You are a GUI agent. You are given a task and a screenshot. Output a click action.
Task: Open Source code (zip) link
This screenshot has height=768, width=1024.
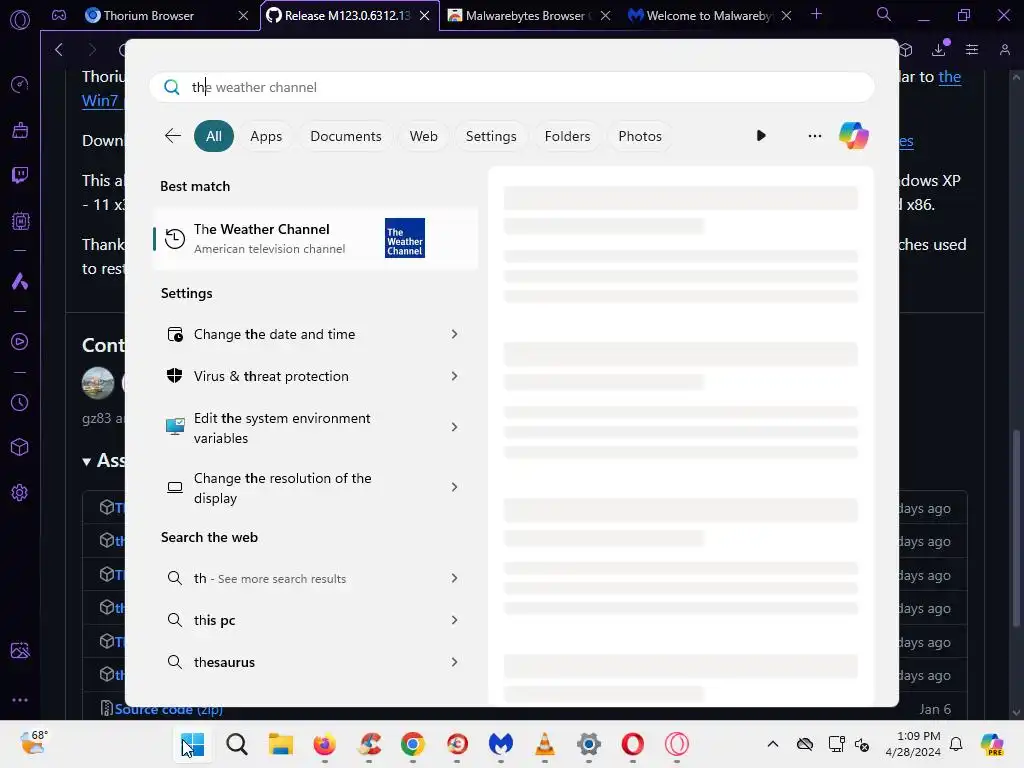coord(168,709)
